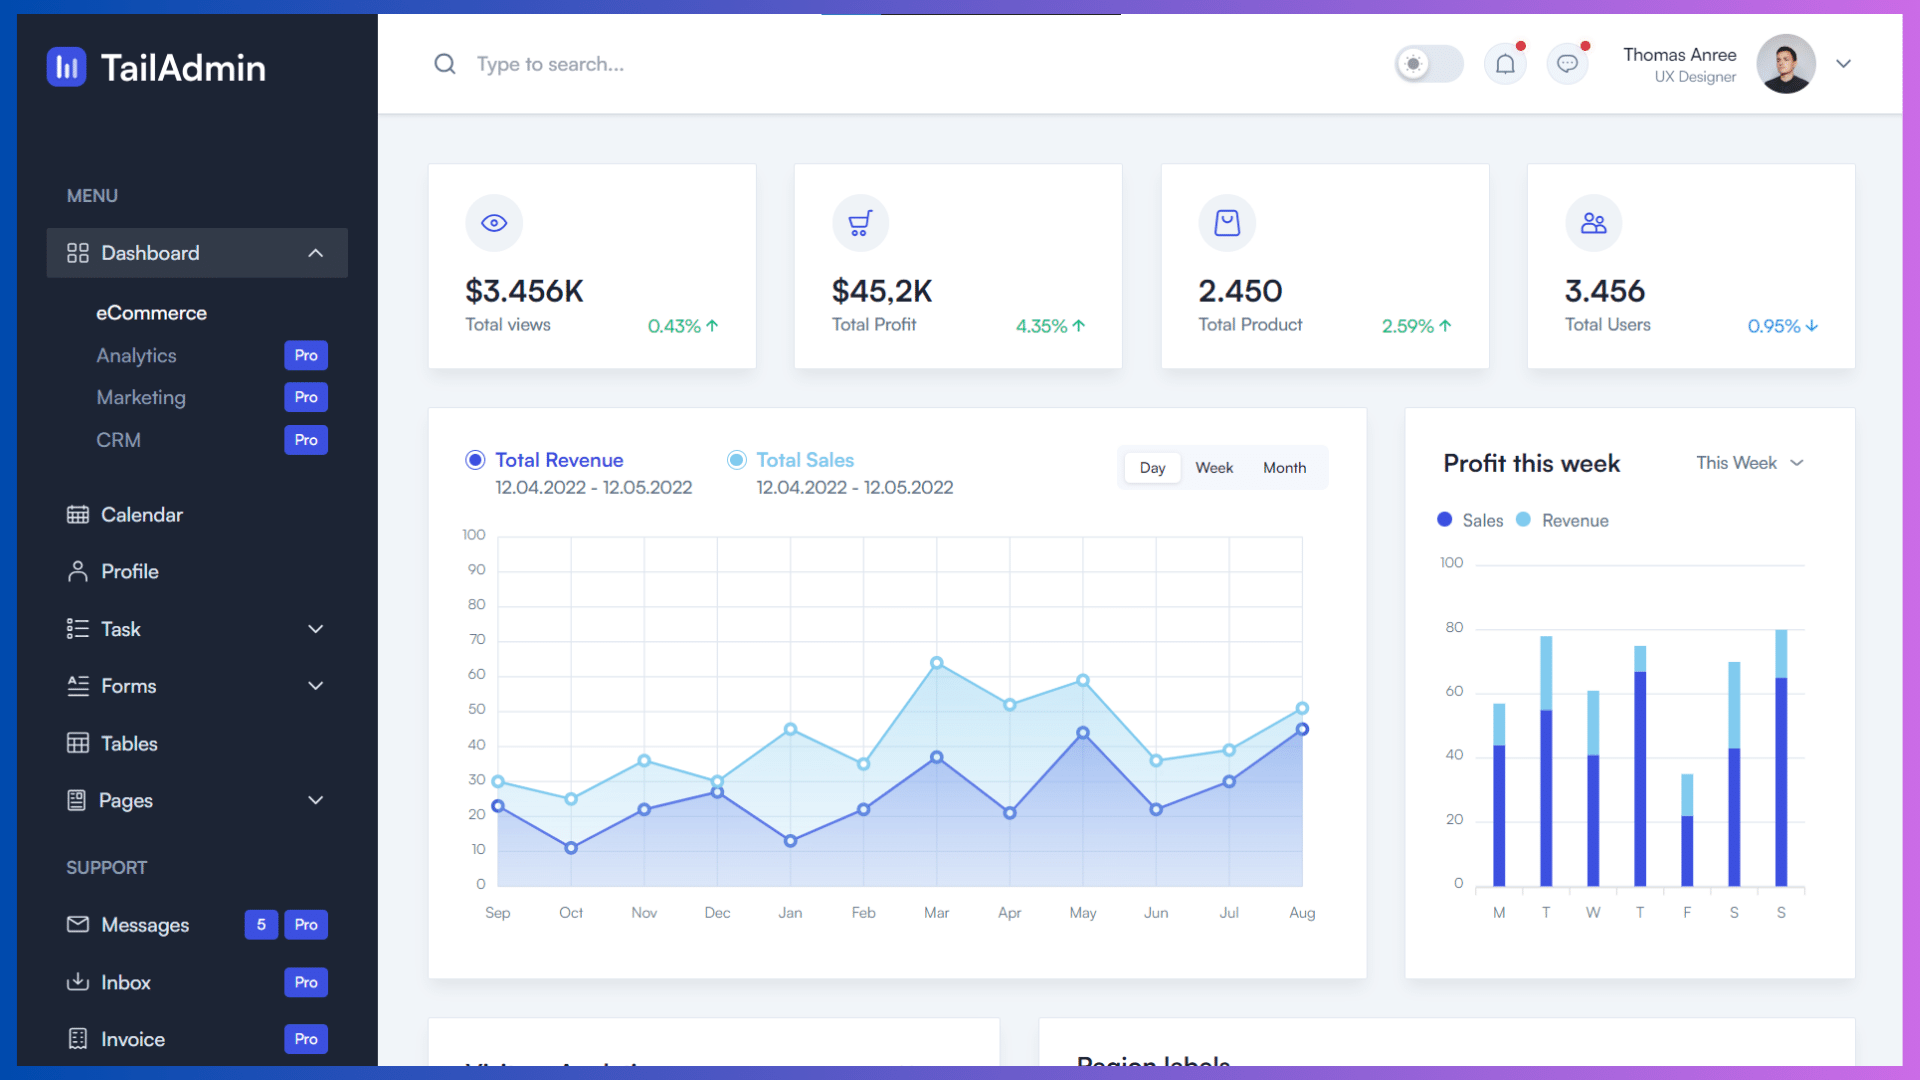Click the Total Users people icon

click(1593, 223)
